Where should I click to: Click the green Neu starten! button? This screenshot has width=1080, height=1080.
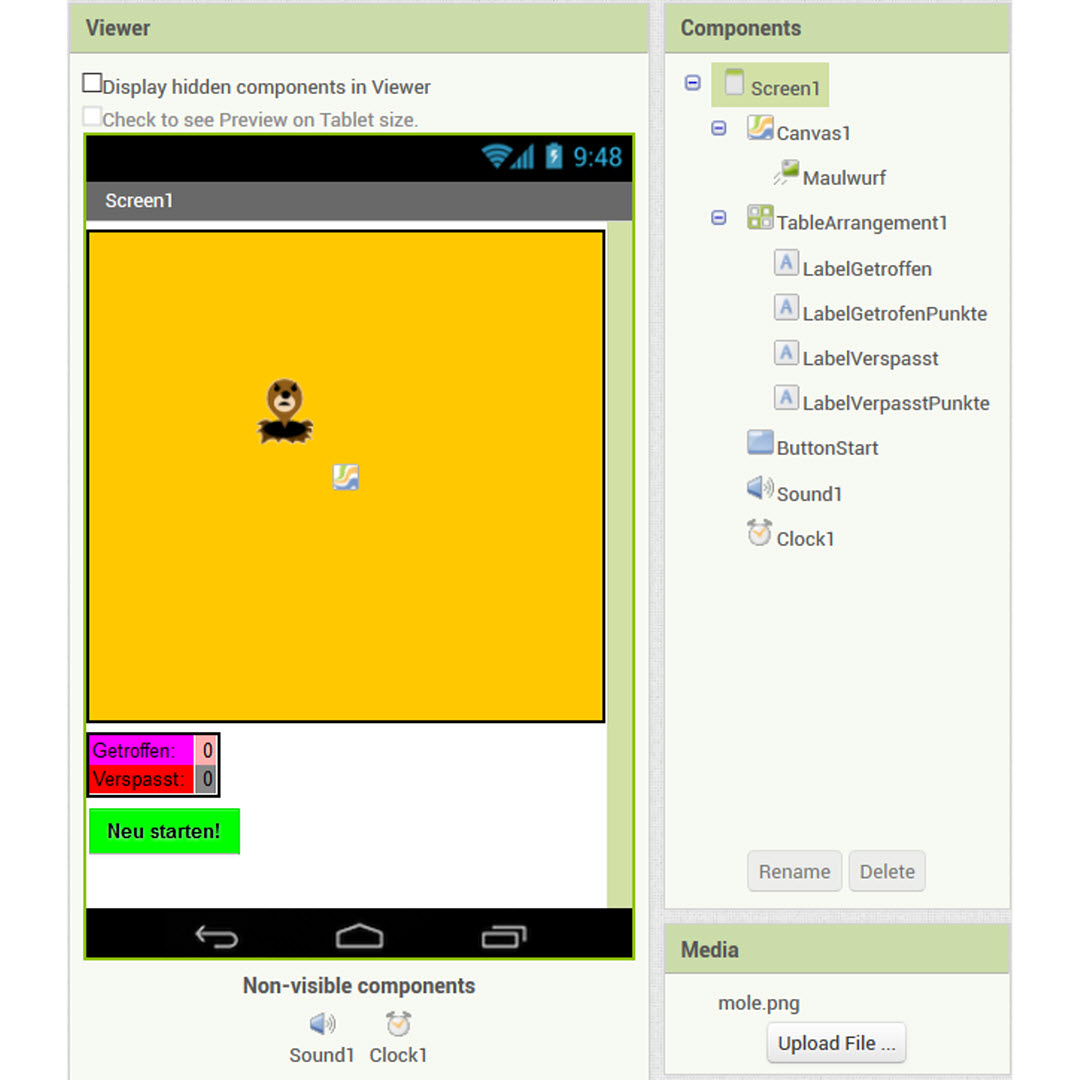click(165, 831)
